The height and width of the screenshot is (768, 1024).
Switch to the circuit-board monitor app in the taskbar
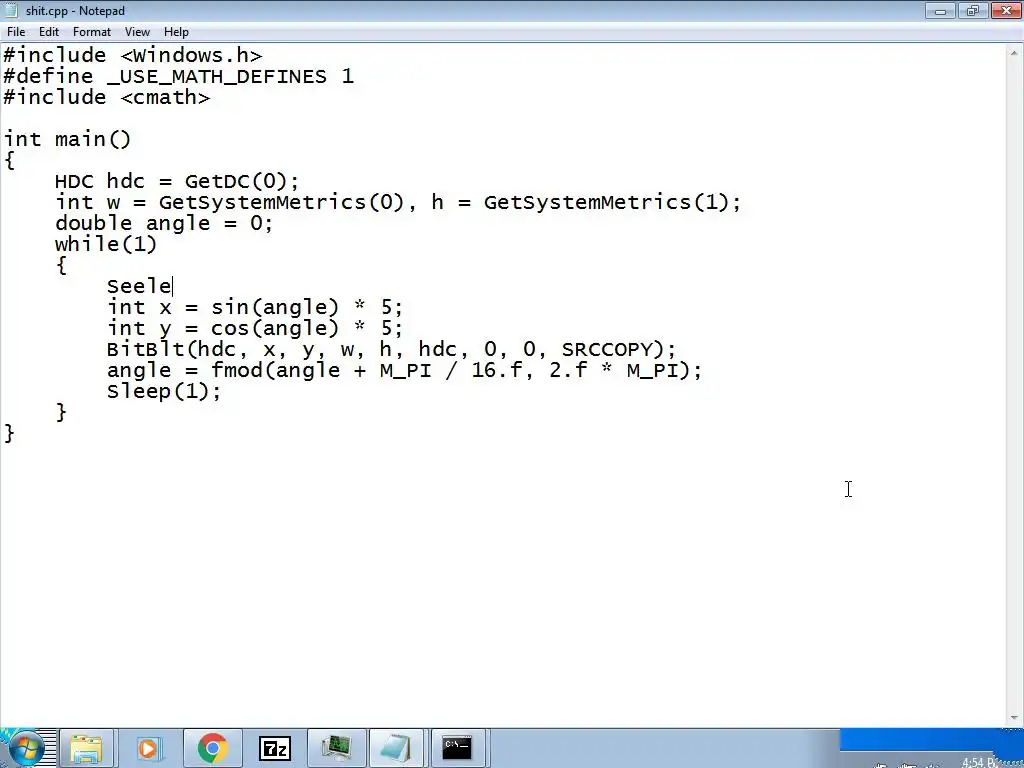coord(336,748)
